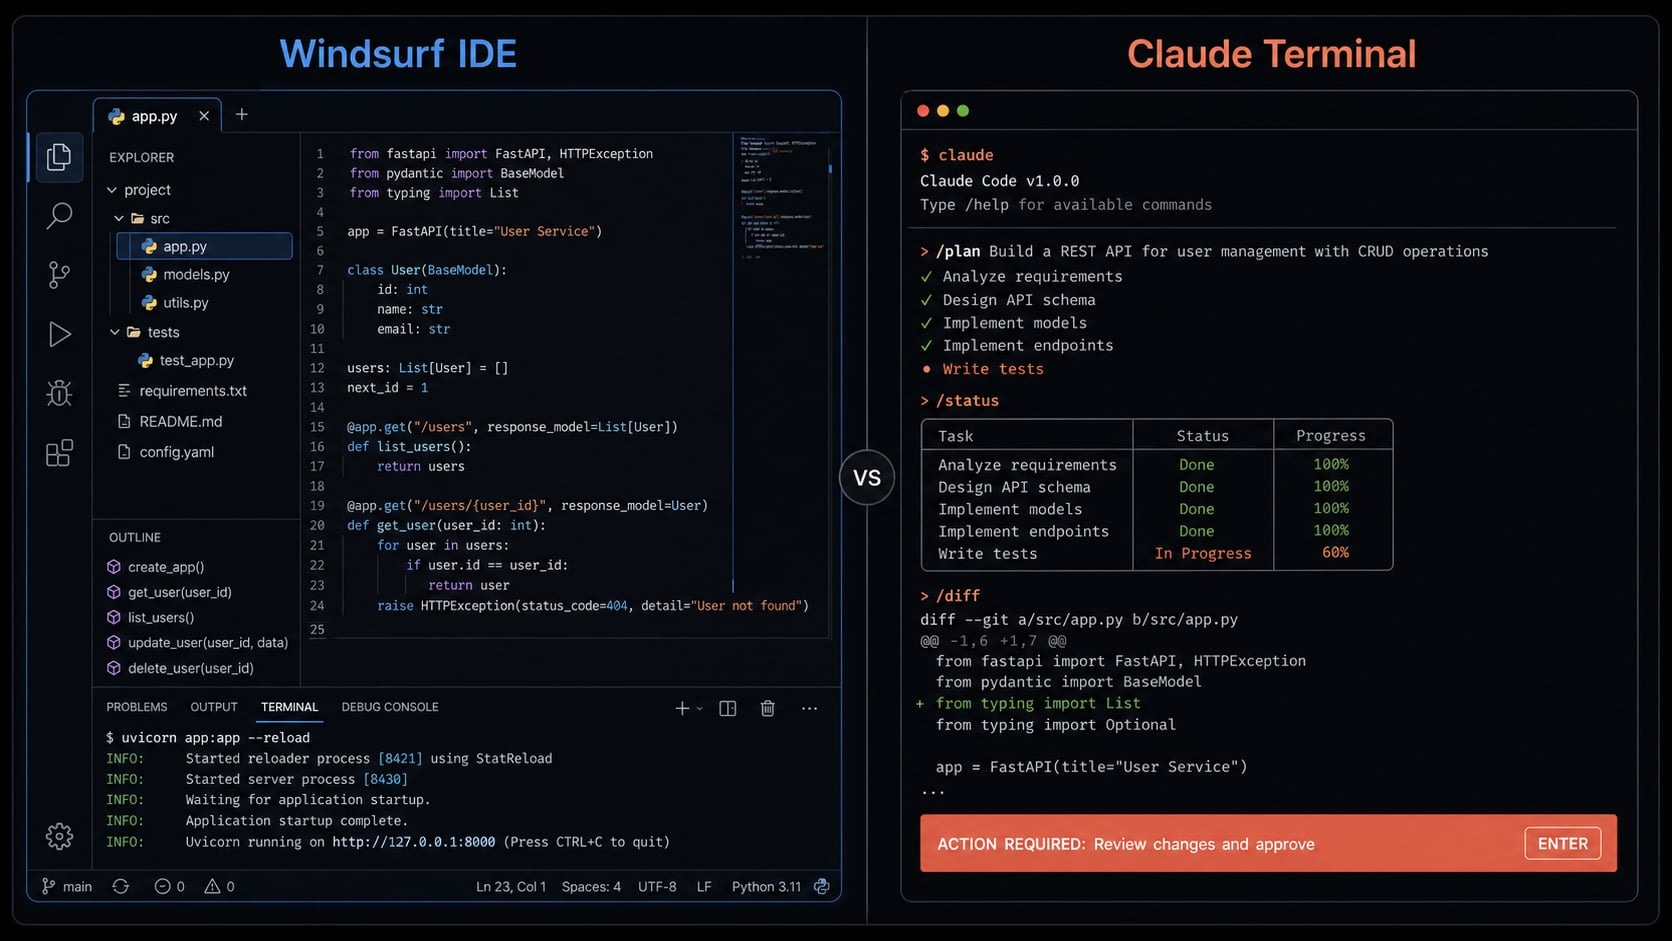Click green maximize dot in Claude Terminal

point(963,111)
